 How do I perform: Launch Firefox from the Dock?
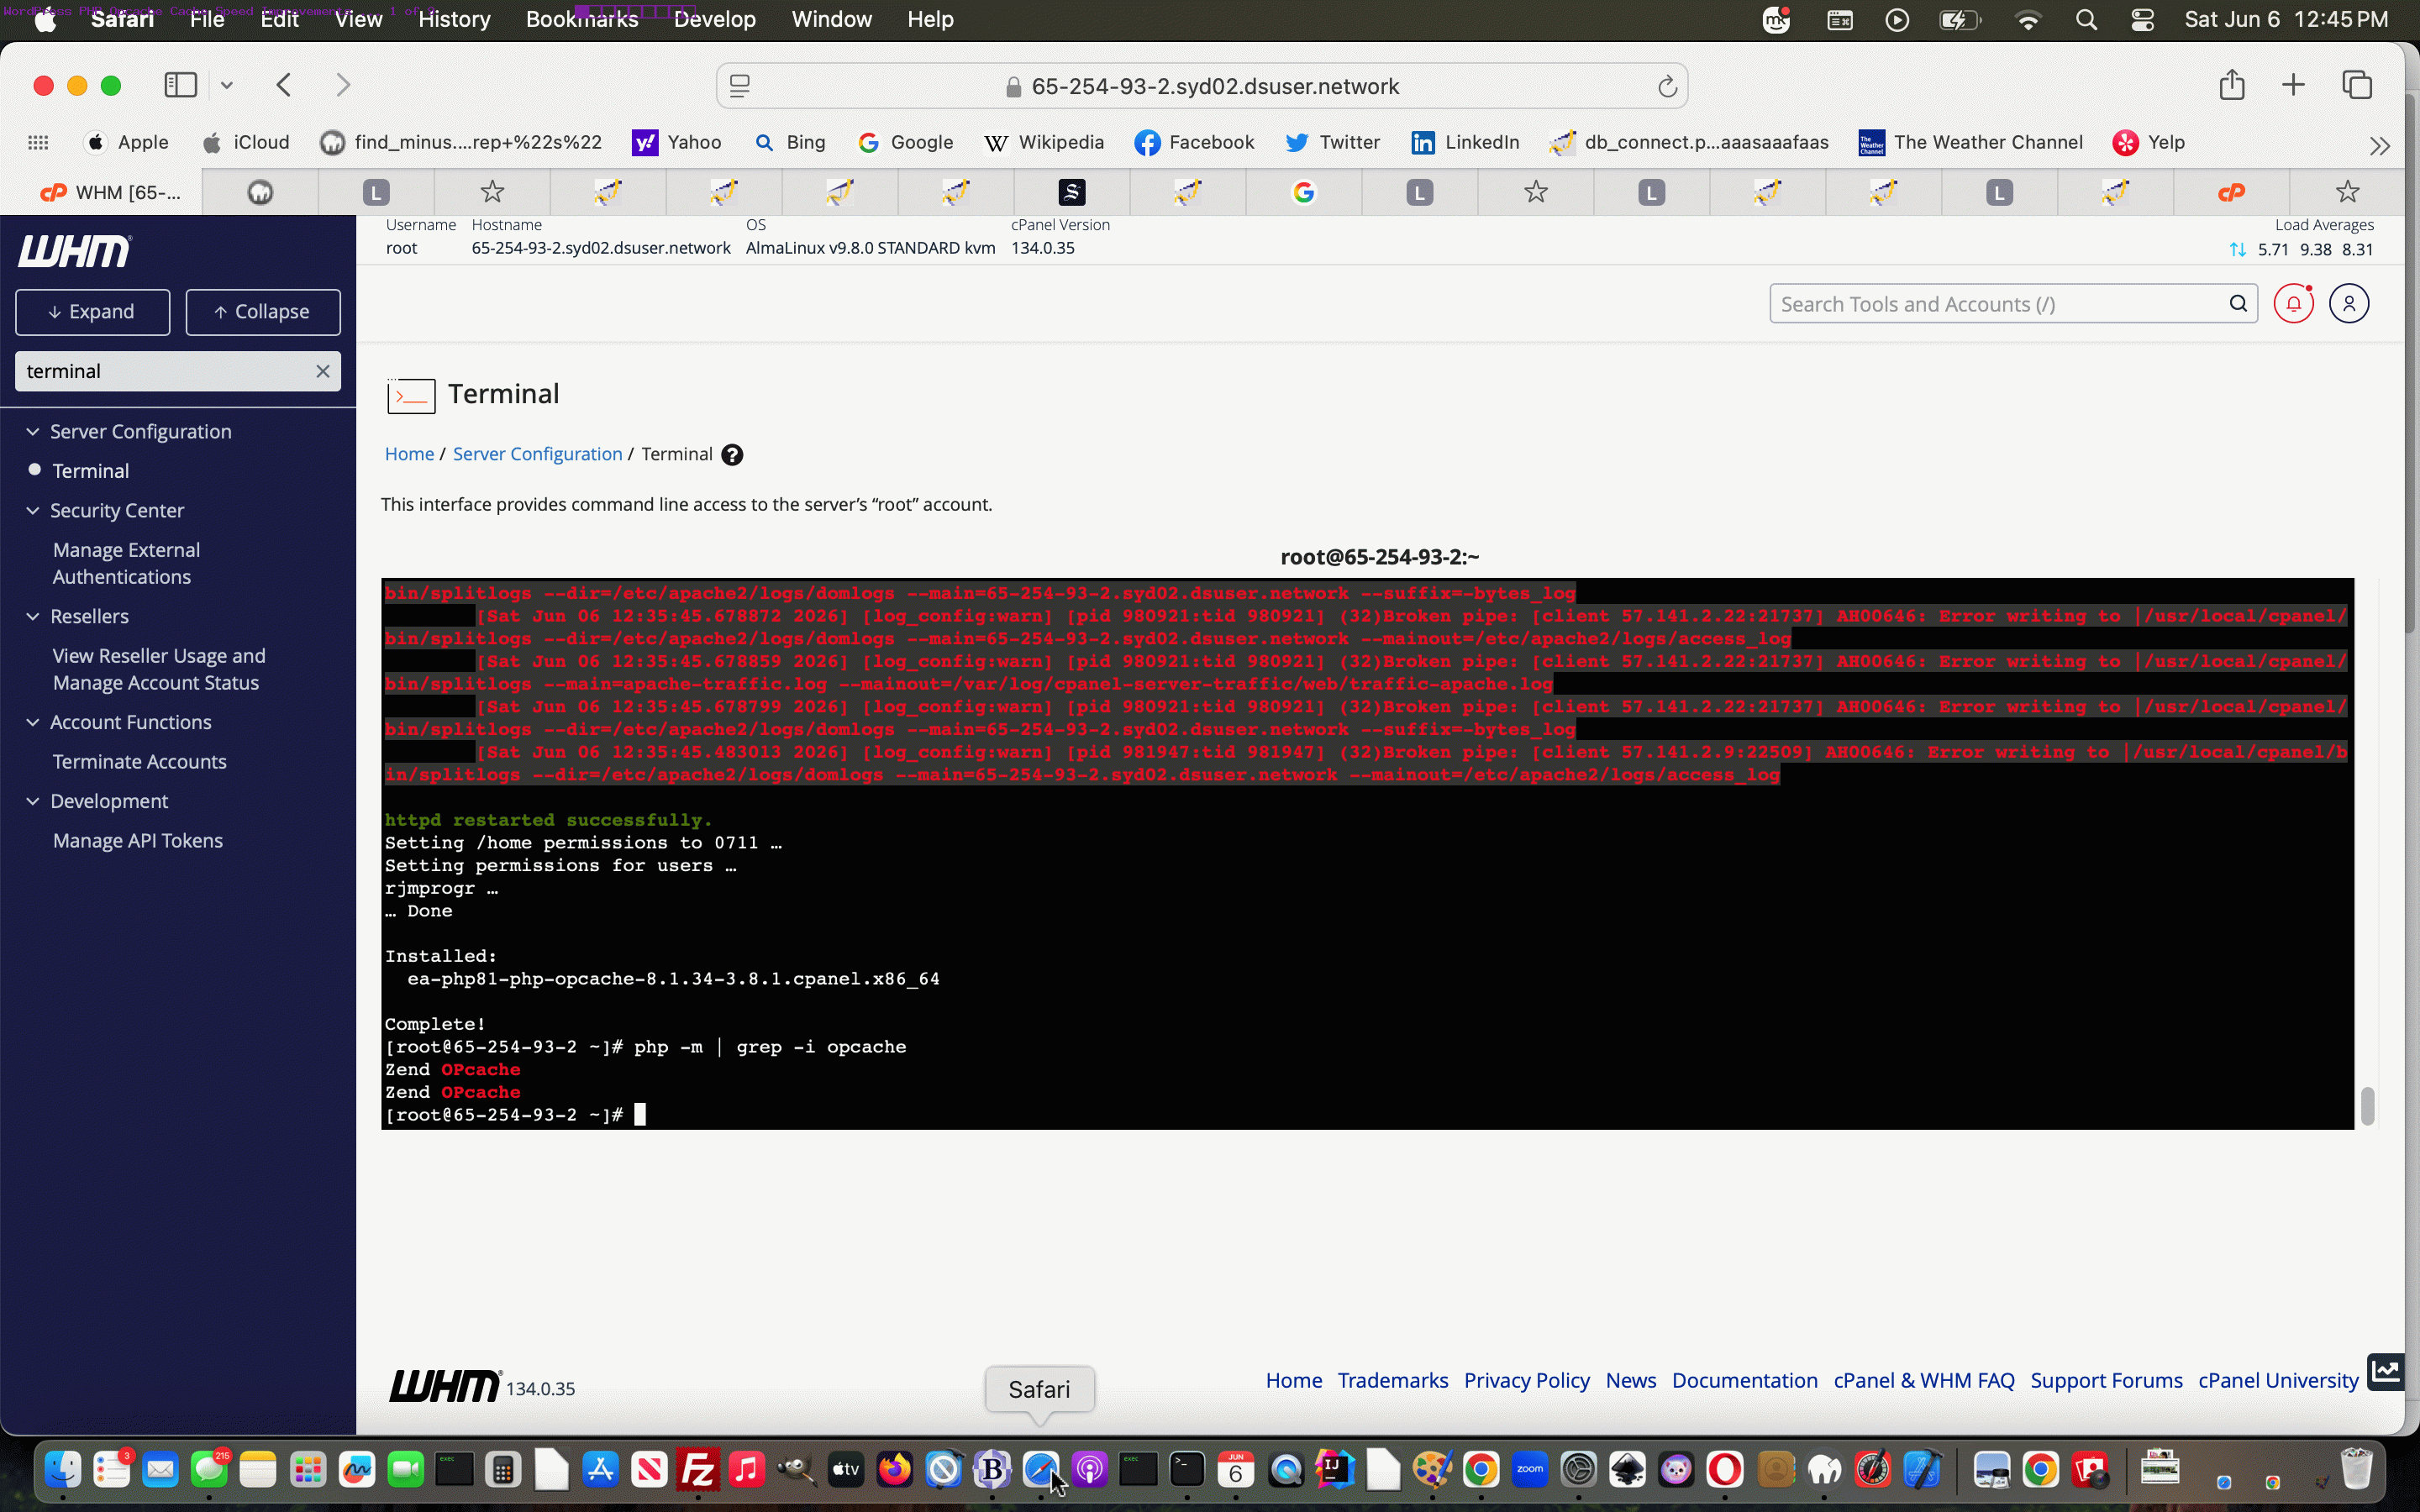[895, 1469]
